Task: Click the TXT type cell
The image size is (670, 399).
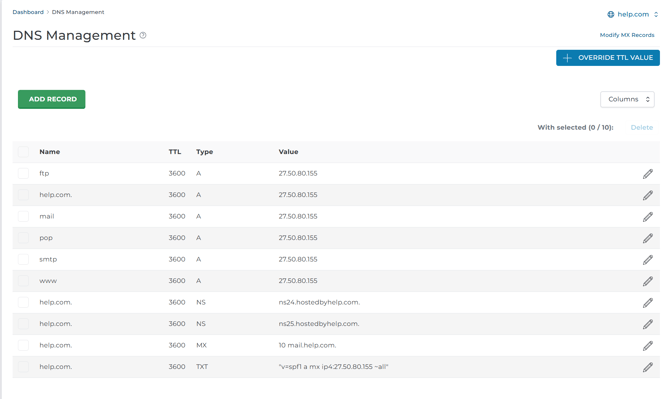Action: click(x=202, y=367)
